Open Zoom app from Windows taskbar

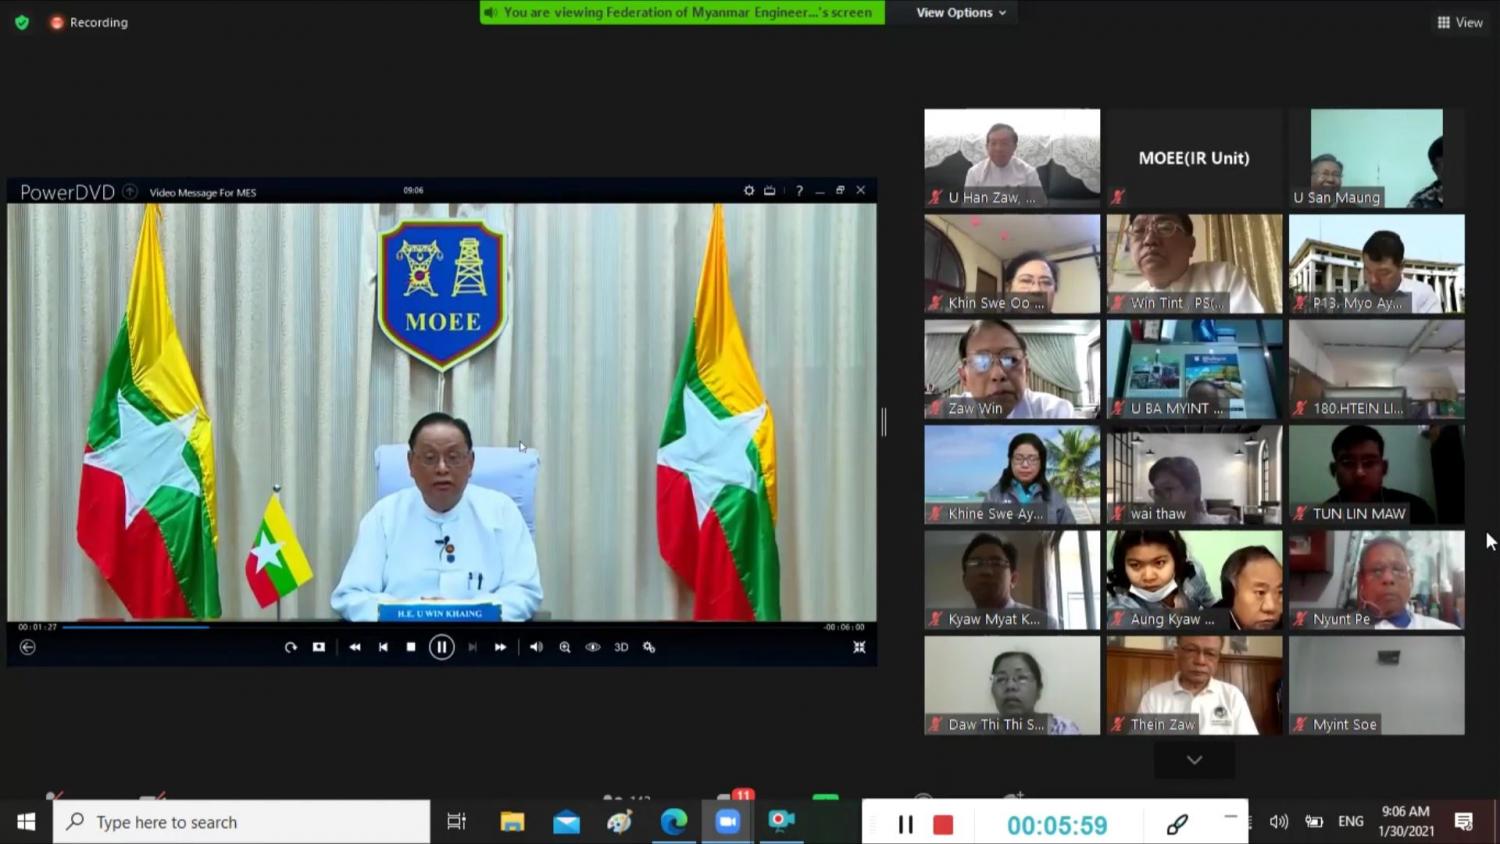click(727, 821)
